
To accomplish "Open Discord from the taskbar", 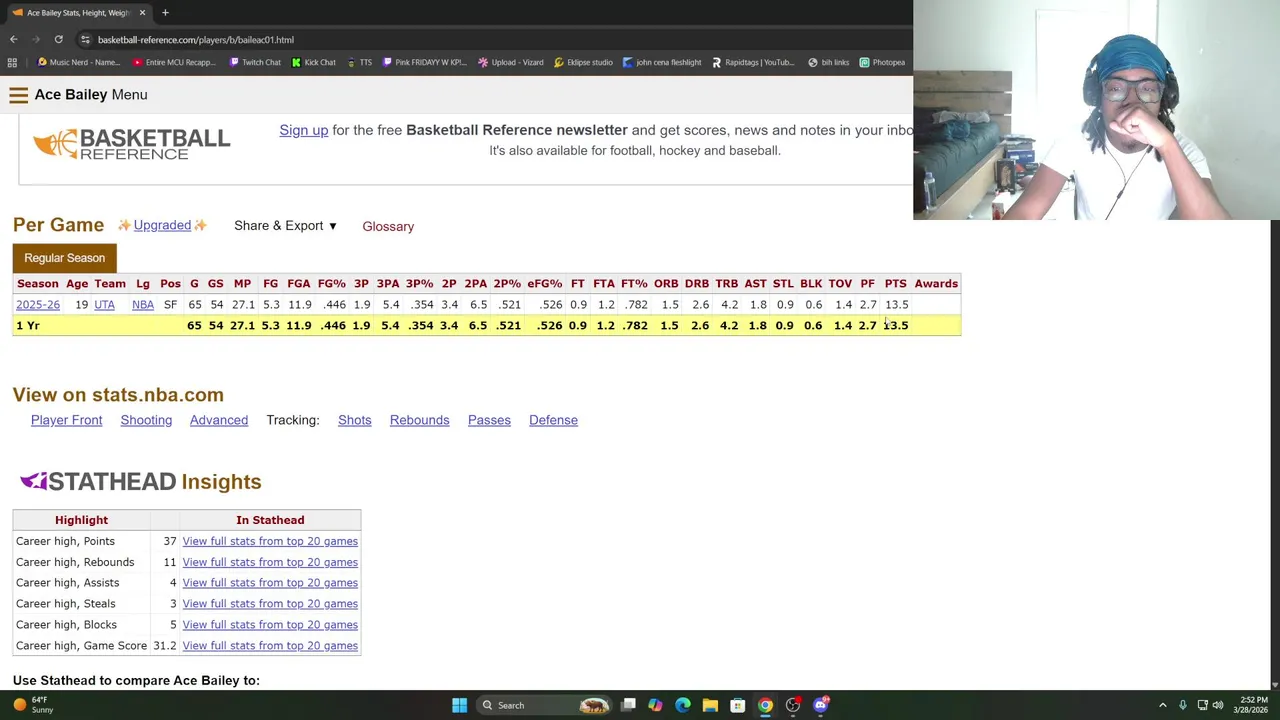I will click(x=820, y=705).
